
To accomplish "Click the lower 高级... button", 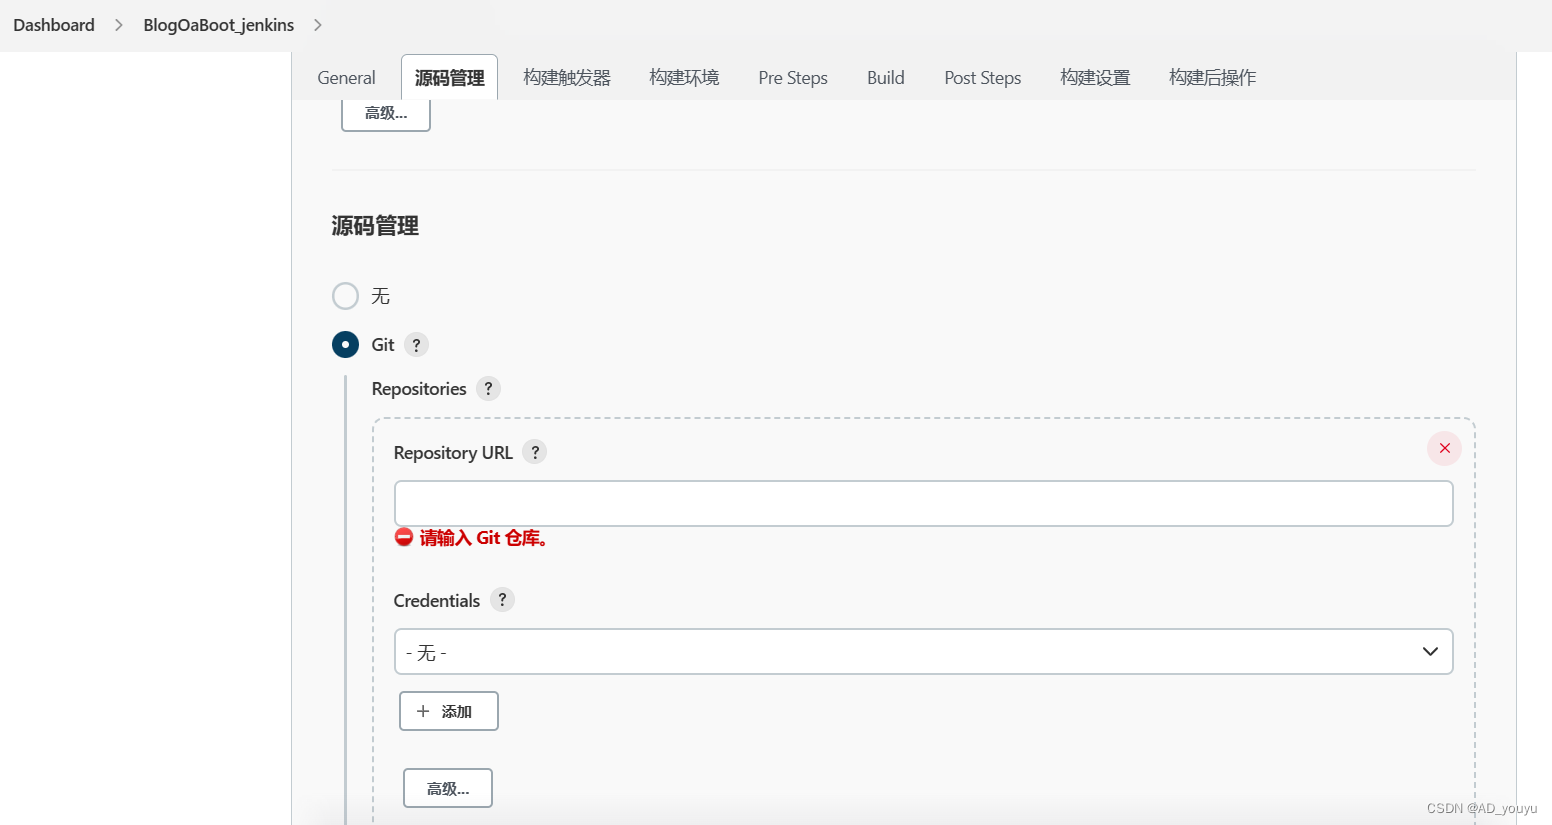I will pyautogui.click(x=447, y=788).
